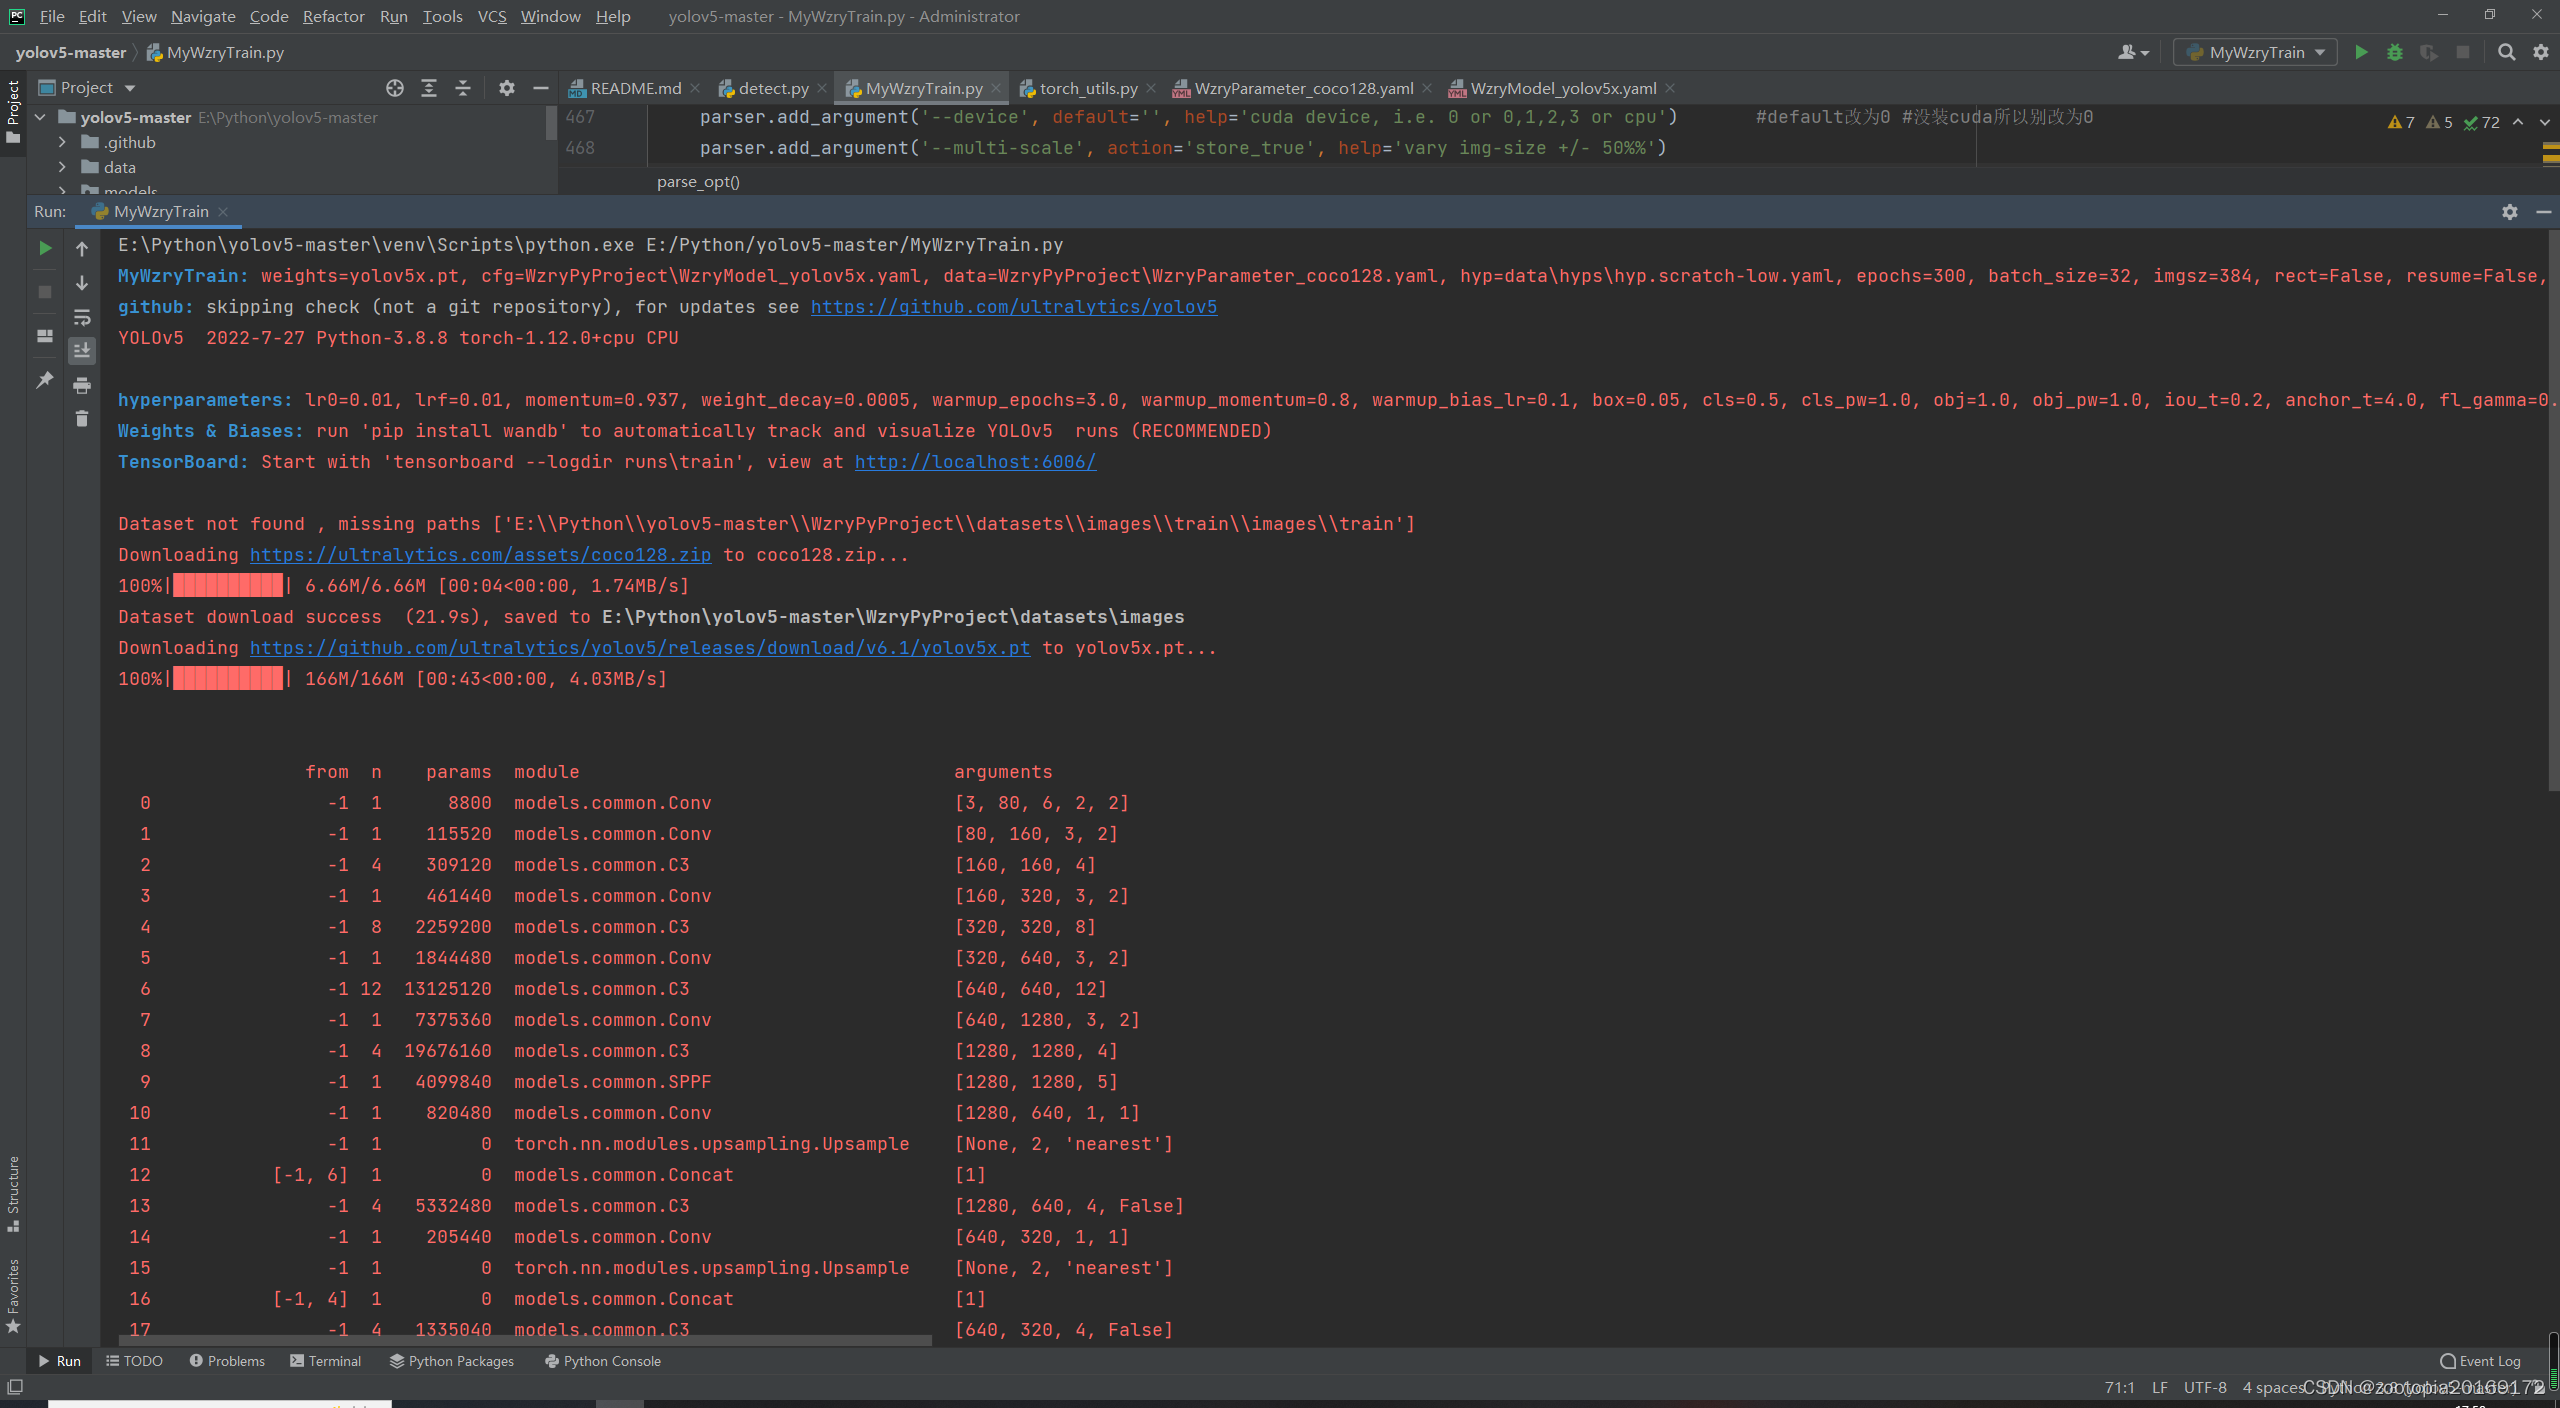
Task: Open Project panel options gear
Action: (507, 88)
